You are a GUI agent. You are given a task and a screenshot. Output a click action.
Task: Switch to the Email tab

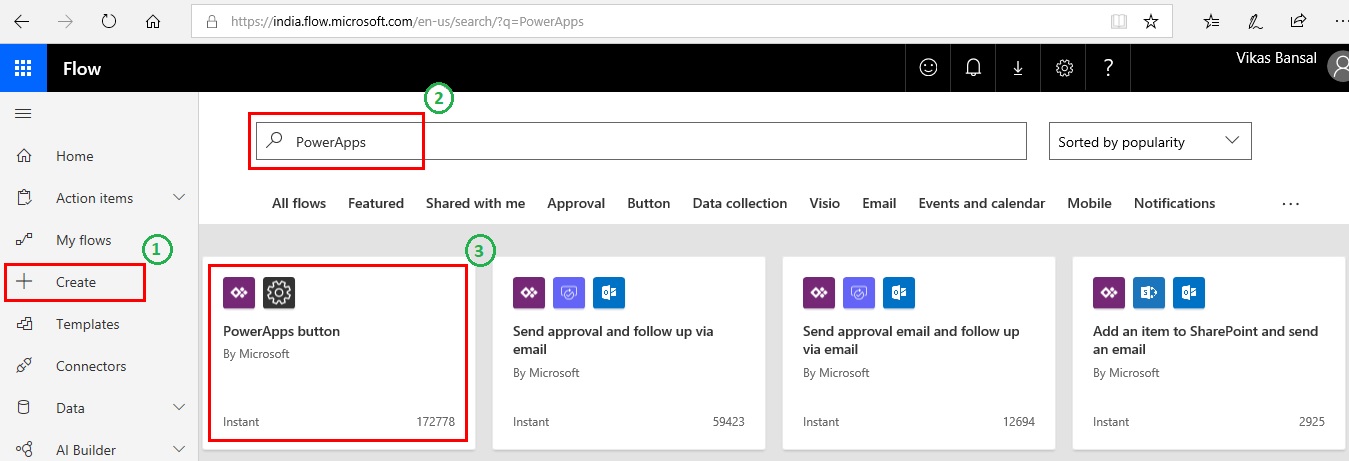pos(879,203)
